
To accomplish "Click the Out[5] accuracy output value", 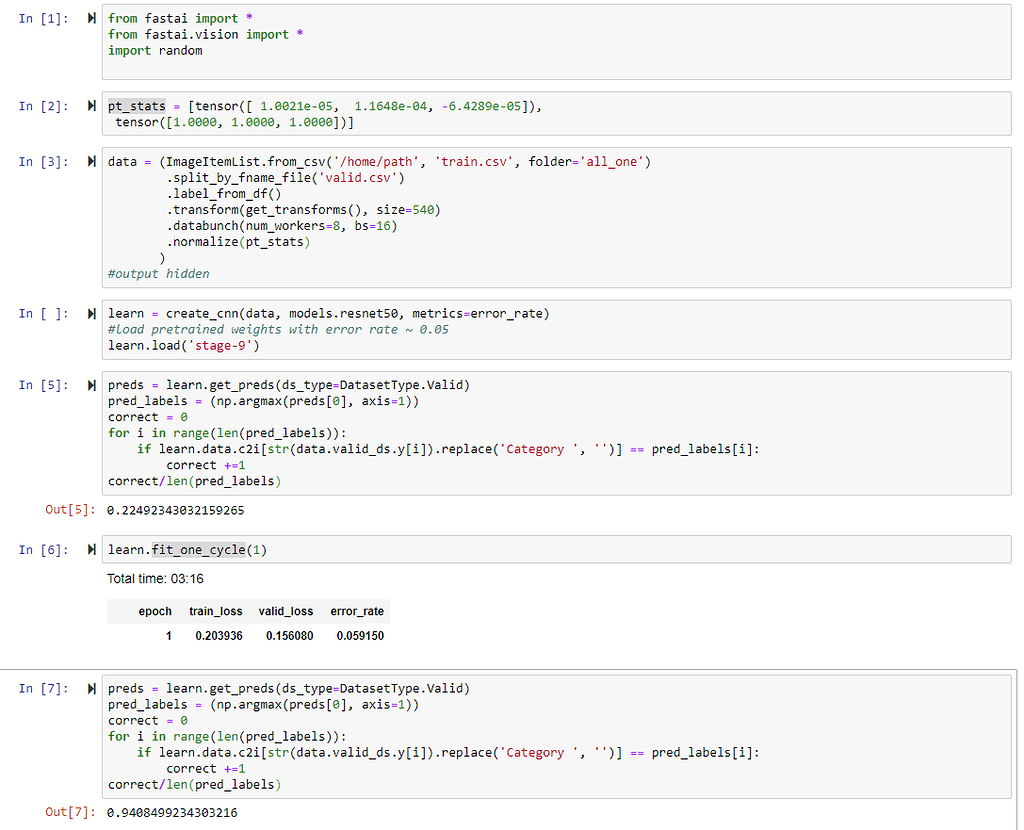I will coord(176,508).
